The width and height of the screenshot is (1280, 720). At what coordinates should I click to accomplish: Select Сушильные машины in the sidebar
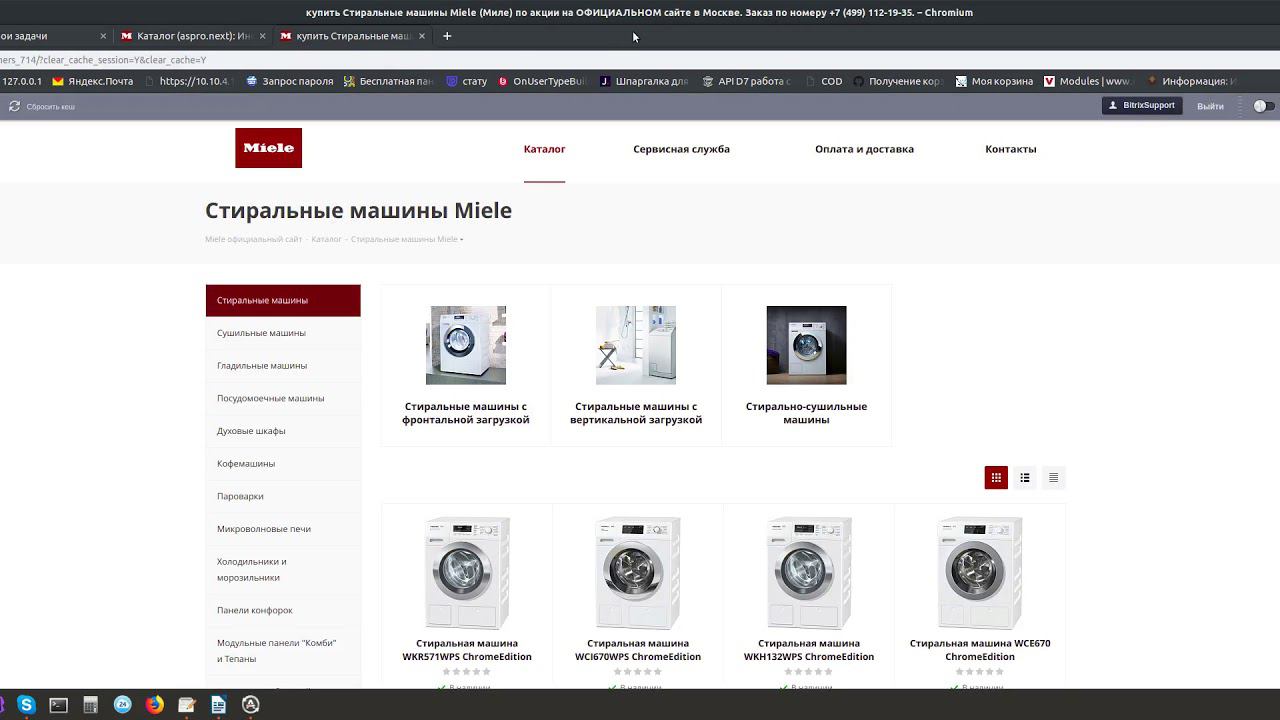(283, 333)
